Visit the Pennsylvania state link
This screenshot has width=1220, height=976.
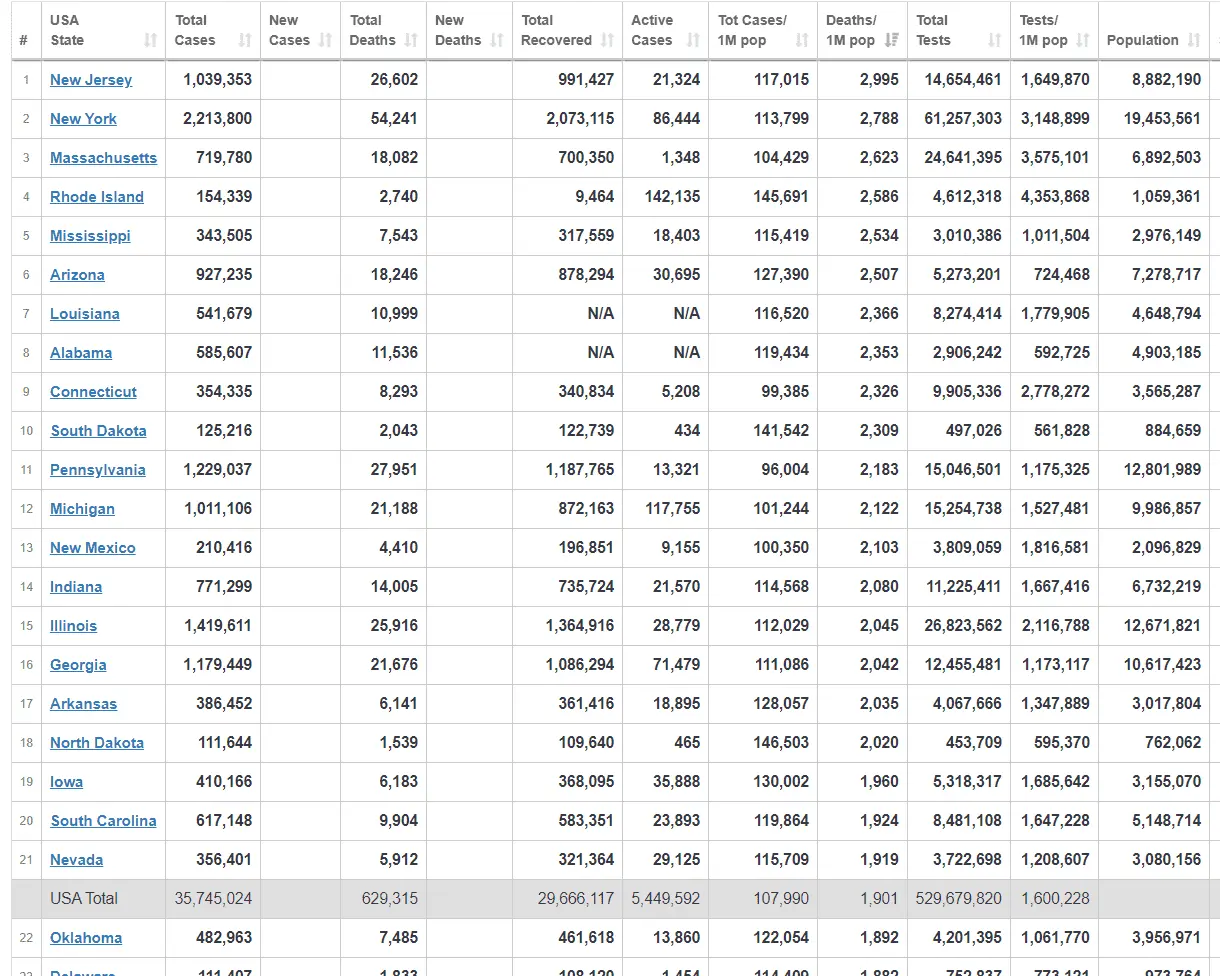coord(98,470)
